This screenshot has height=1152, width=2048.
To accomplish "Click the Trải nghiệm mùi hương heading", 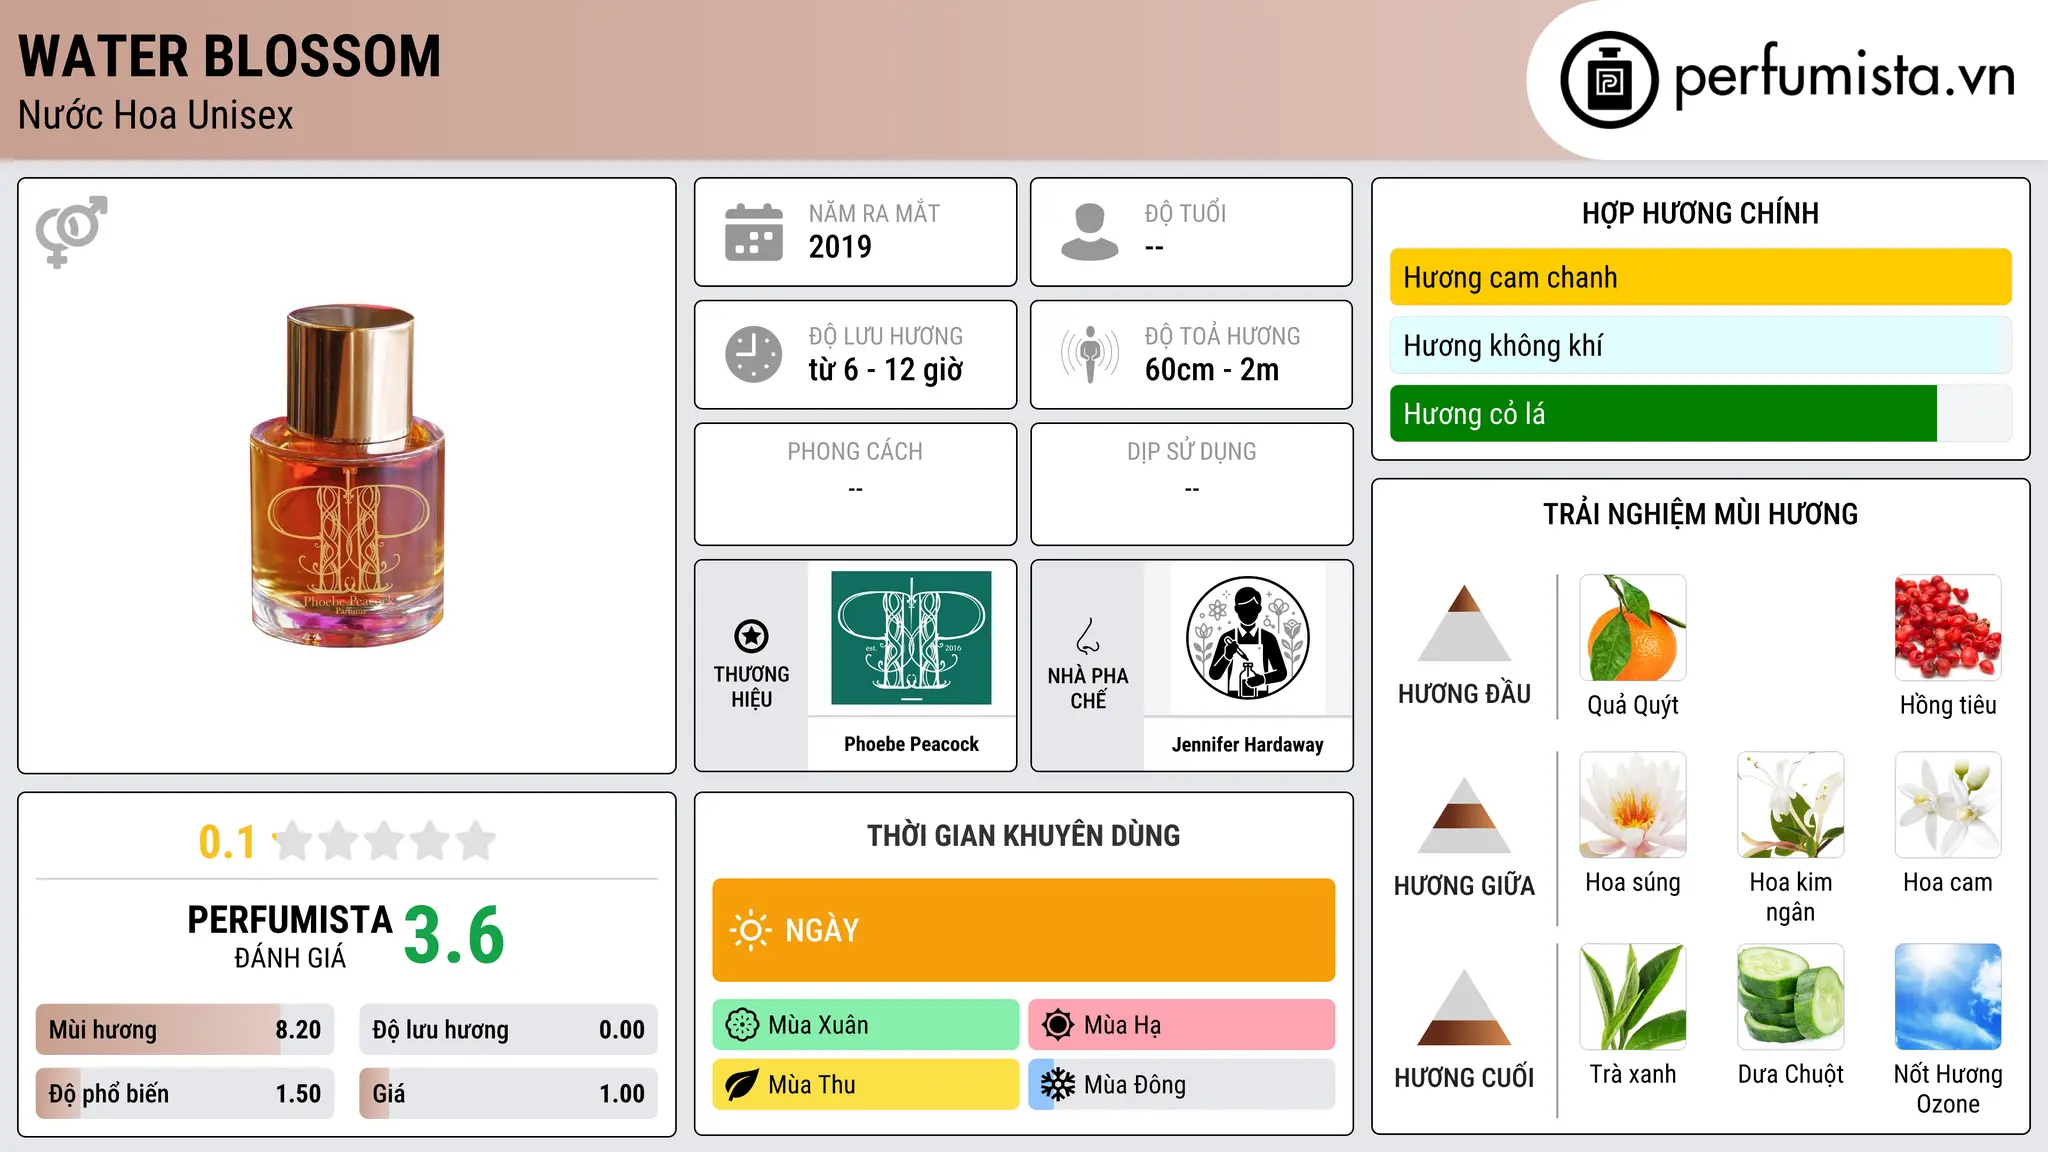I will tap(1700, 514).
